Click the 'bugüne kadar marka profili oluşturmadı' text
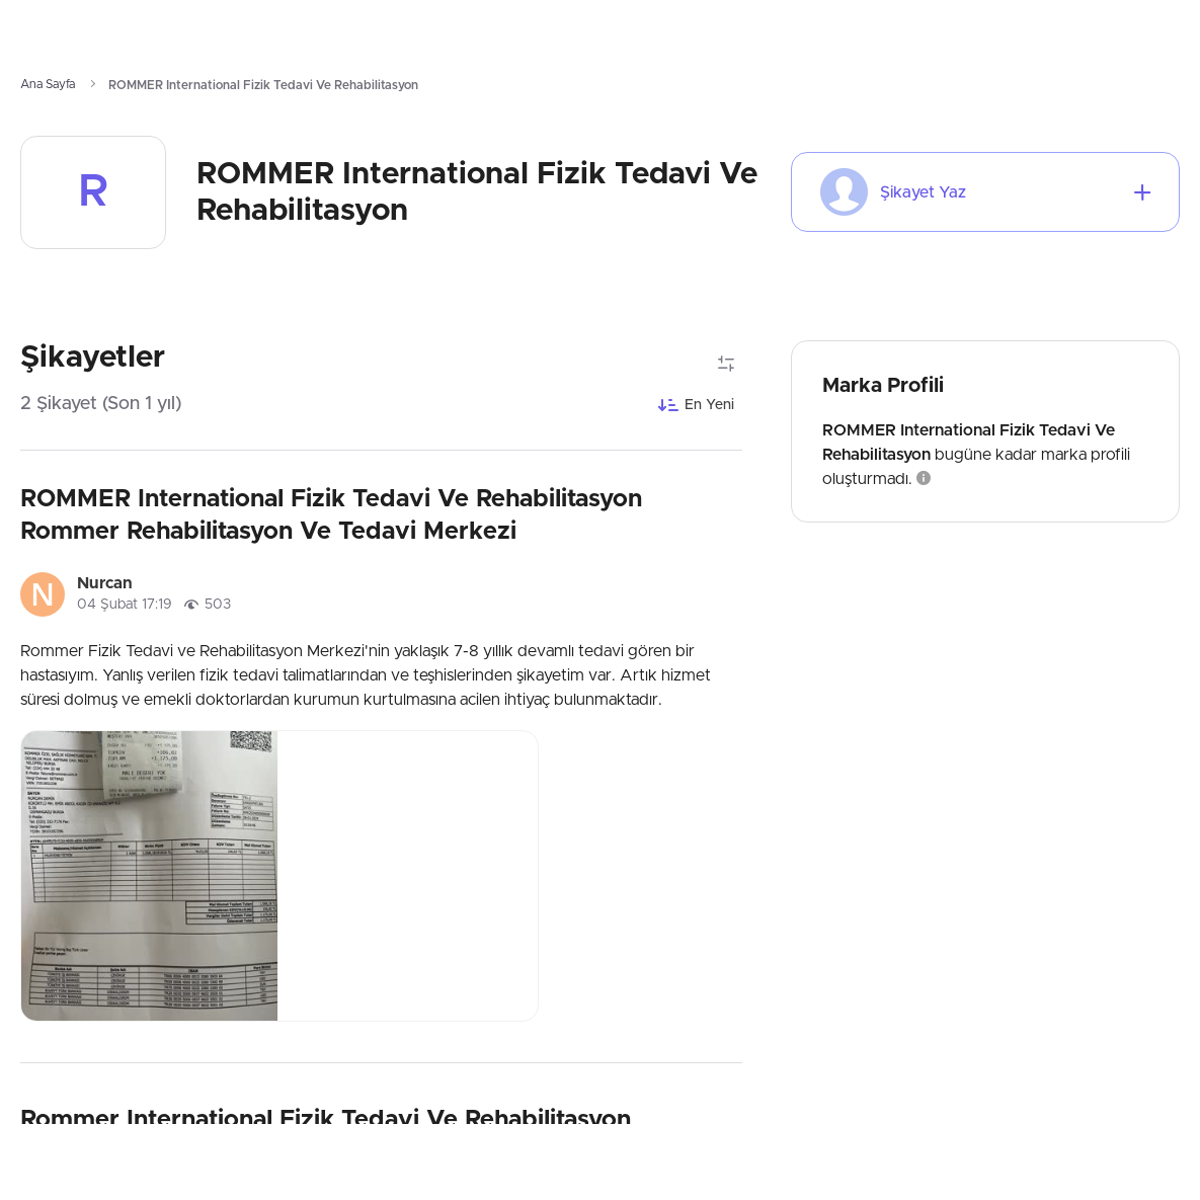The height and width of the screenshot is (1200, 1200). pos(976,466)
